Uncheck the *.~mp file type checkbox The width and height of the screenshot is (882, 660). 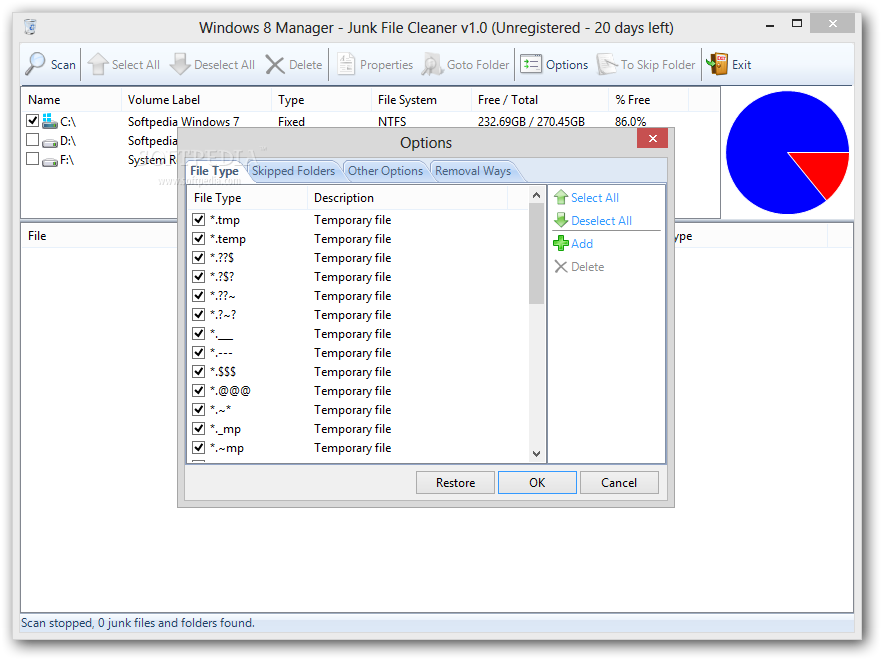(x=199, y=448)
